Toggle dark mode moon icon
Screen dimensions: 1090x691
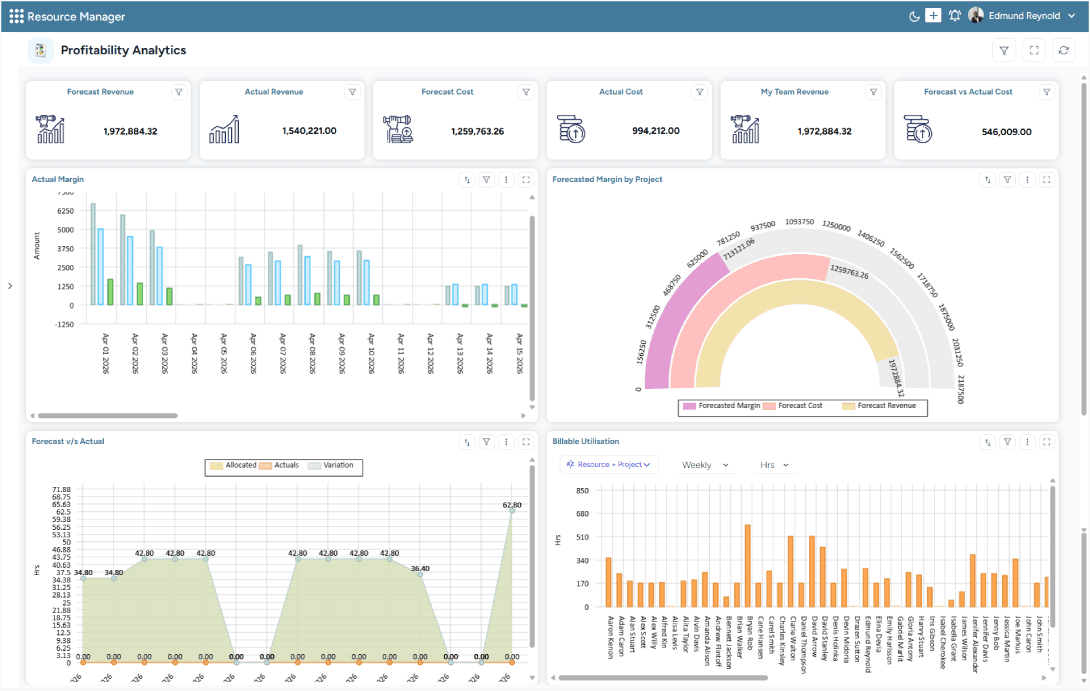pyautogui.click(x=914, y=16)
